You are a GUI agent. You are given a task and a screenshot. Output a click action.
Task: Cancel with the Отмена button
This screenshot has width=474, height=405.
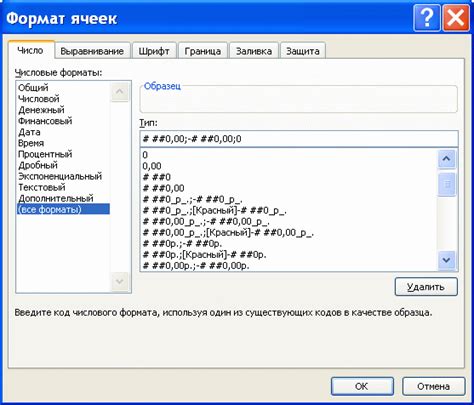coord(433,386)
